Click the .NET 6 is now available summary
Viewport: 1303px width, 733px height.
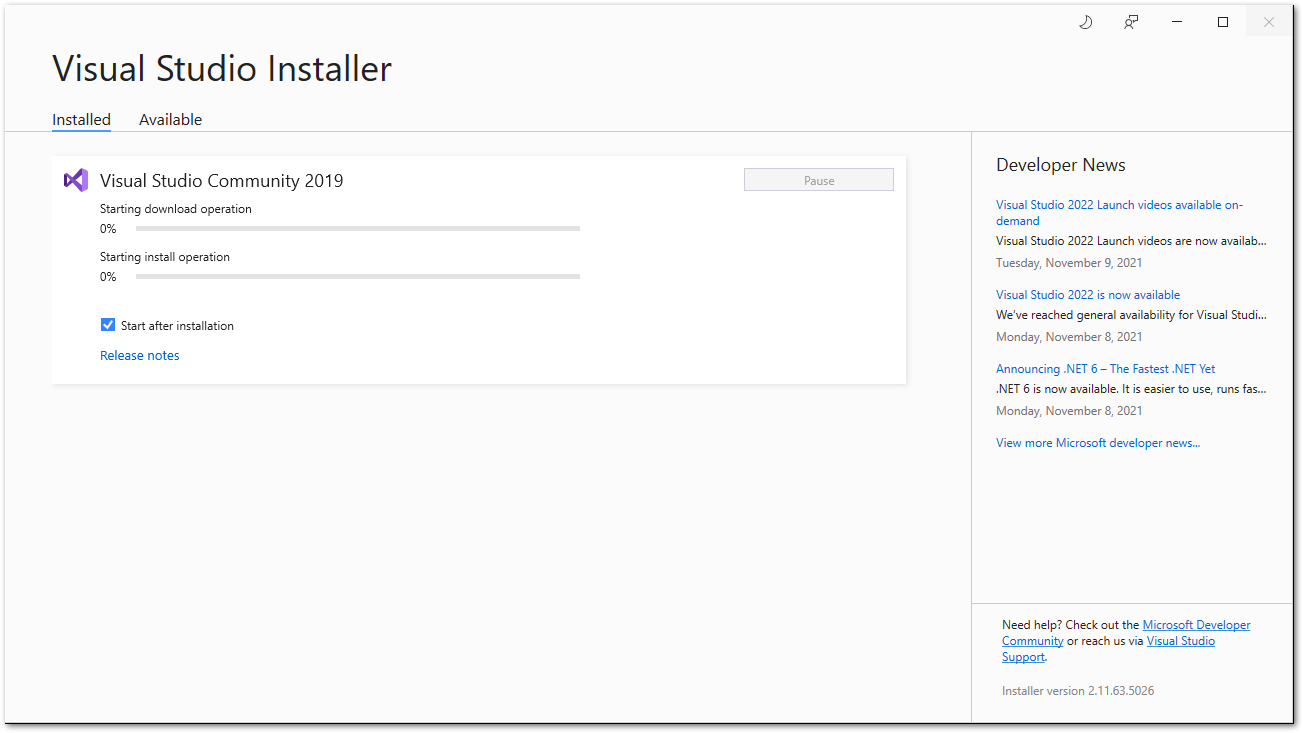[1131, 389]
